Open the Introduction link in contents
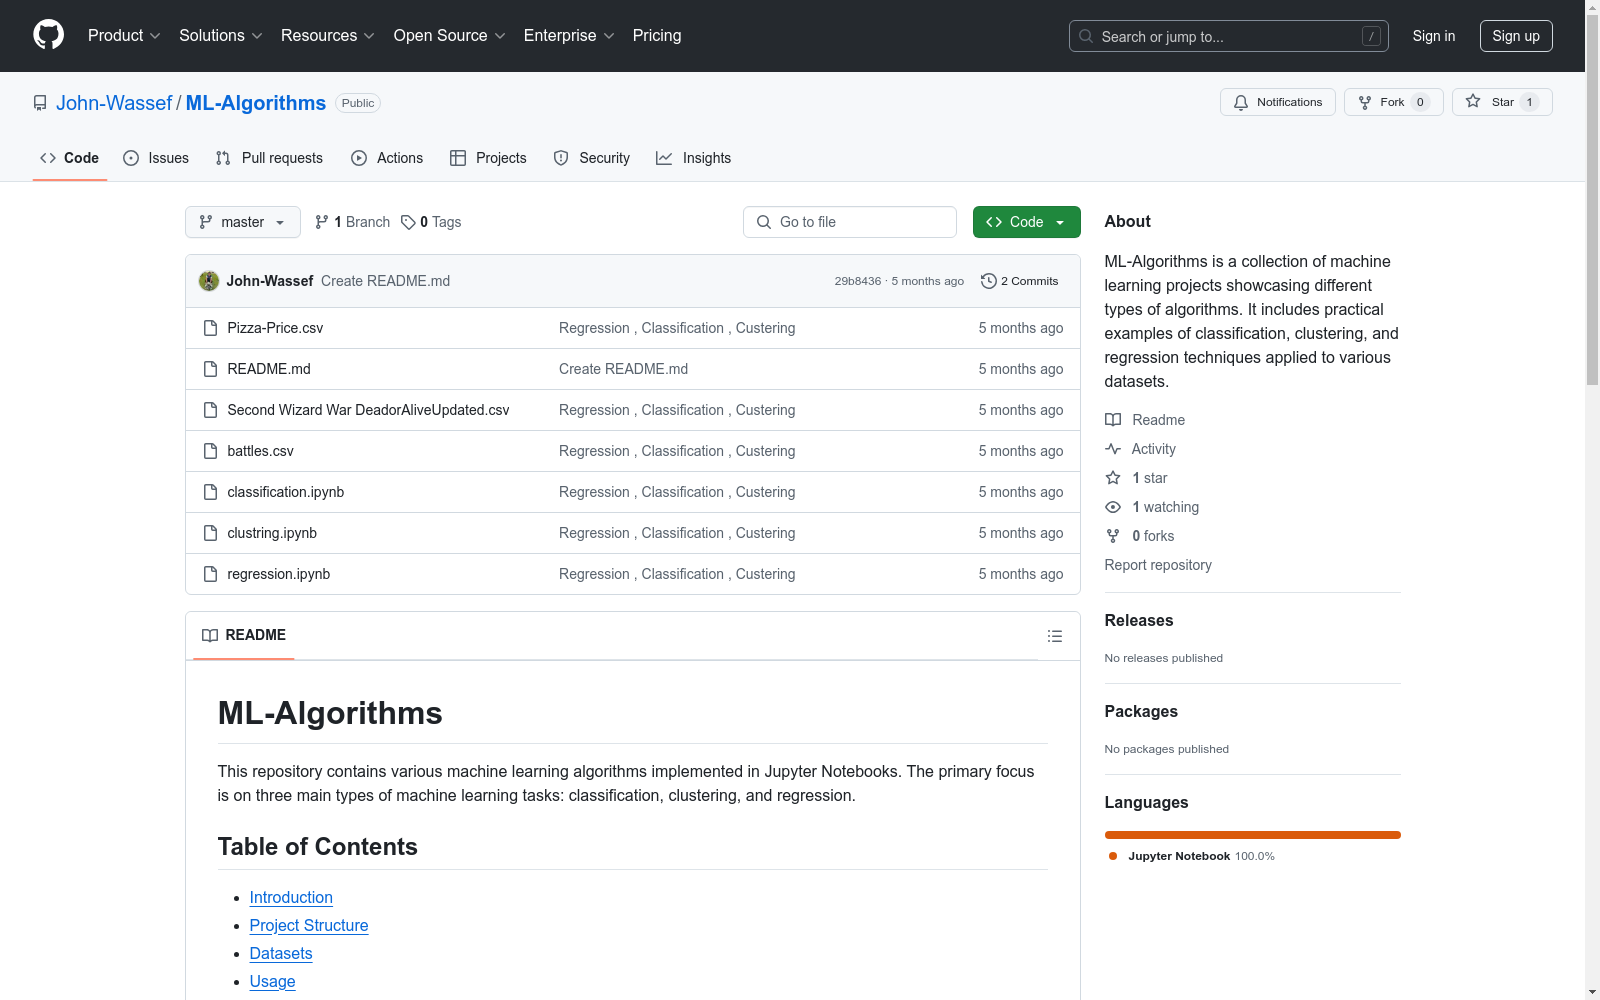 [291, 898]
